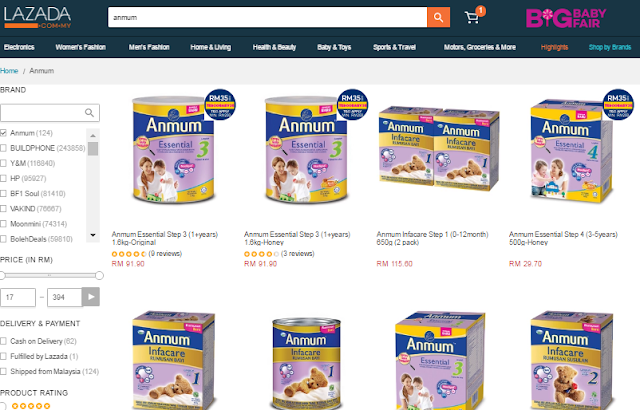Apply price range with arrow button
This screenshot has width=640, height=410.
(x=91, y=297)
